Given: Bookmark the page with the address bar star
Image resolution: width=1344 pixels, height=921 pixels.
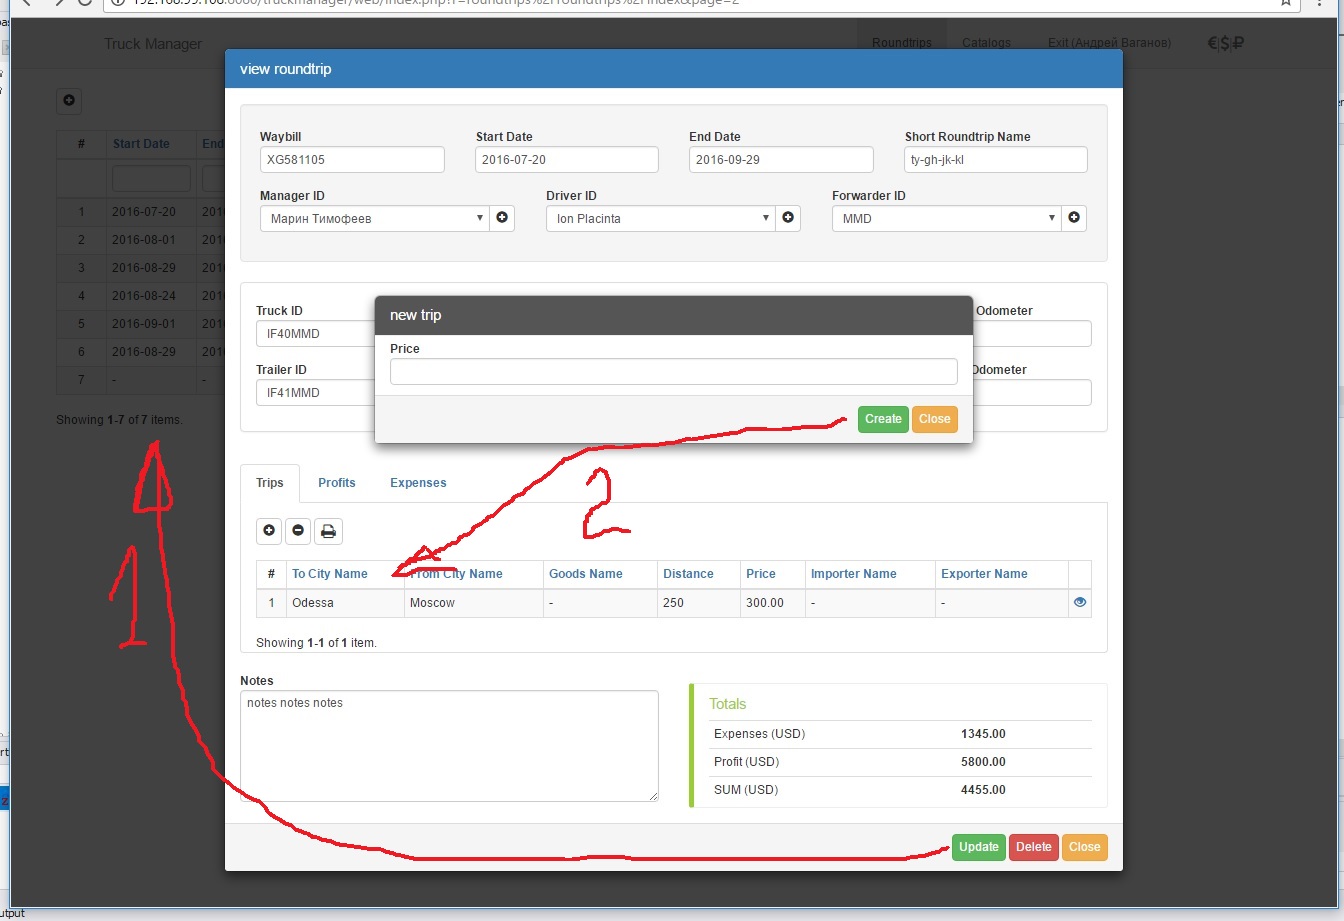Looking at the screenshot, I should [x=1284, y=4].
